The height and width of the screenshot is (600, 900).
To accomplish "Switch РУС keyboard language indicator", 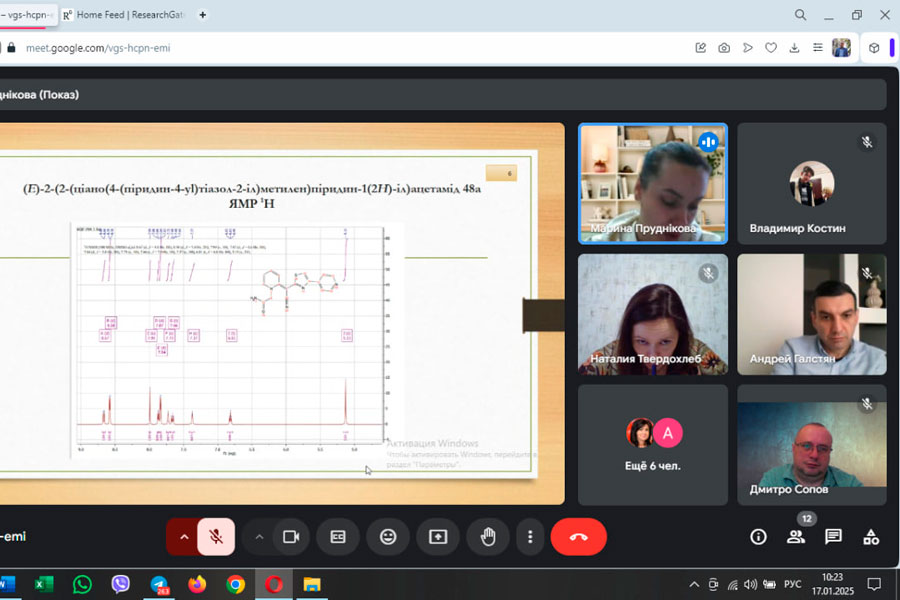I will (792, 584).
